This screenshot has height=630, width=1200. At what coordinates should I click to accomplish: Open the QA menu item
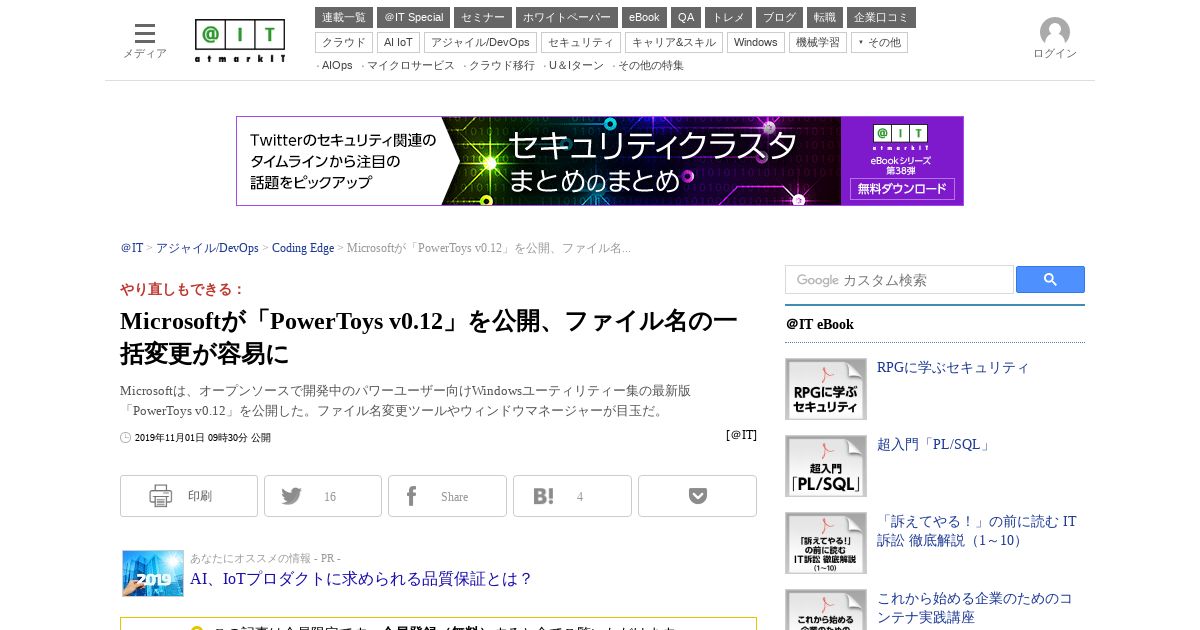click(x=686, y=17)
